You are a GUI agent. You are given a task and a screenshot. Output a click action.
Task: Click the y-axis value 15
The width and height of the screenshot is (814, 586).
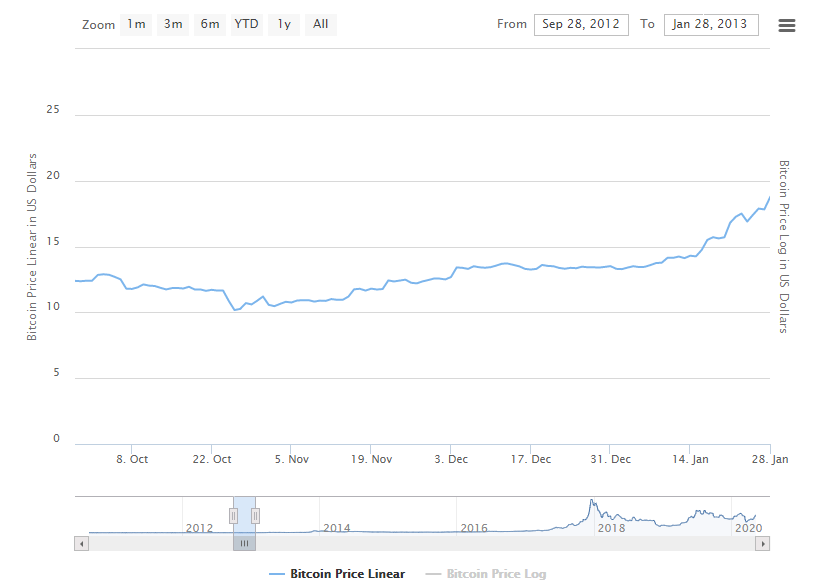point(53,241)
